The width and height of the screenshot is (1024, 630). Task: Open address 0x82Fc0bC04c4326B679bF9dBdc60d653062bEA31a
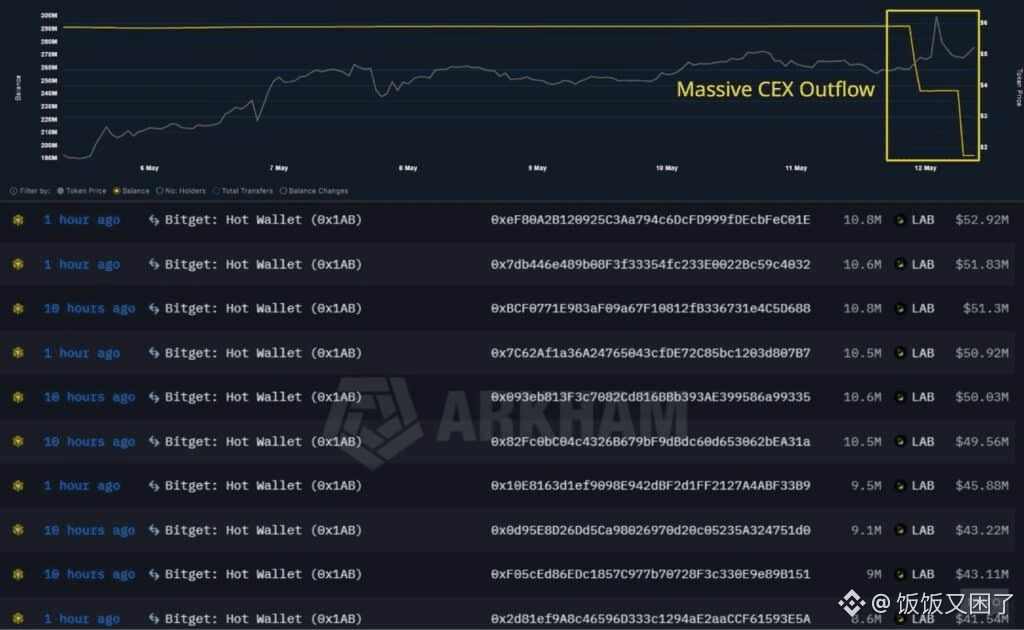tap(650, 441)
